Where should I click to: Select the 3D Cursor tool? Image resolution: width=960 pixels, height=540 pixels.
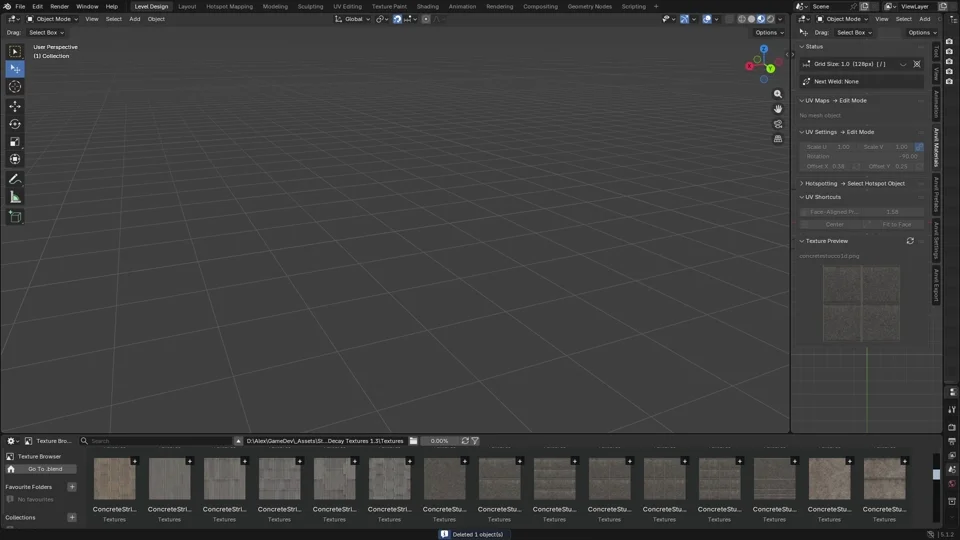pyautogui.click(x=15, y=86)
